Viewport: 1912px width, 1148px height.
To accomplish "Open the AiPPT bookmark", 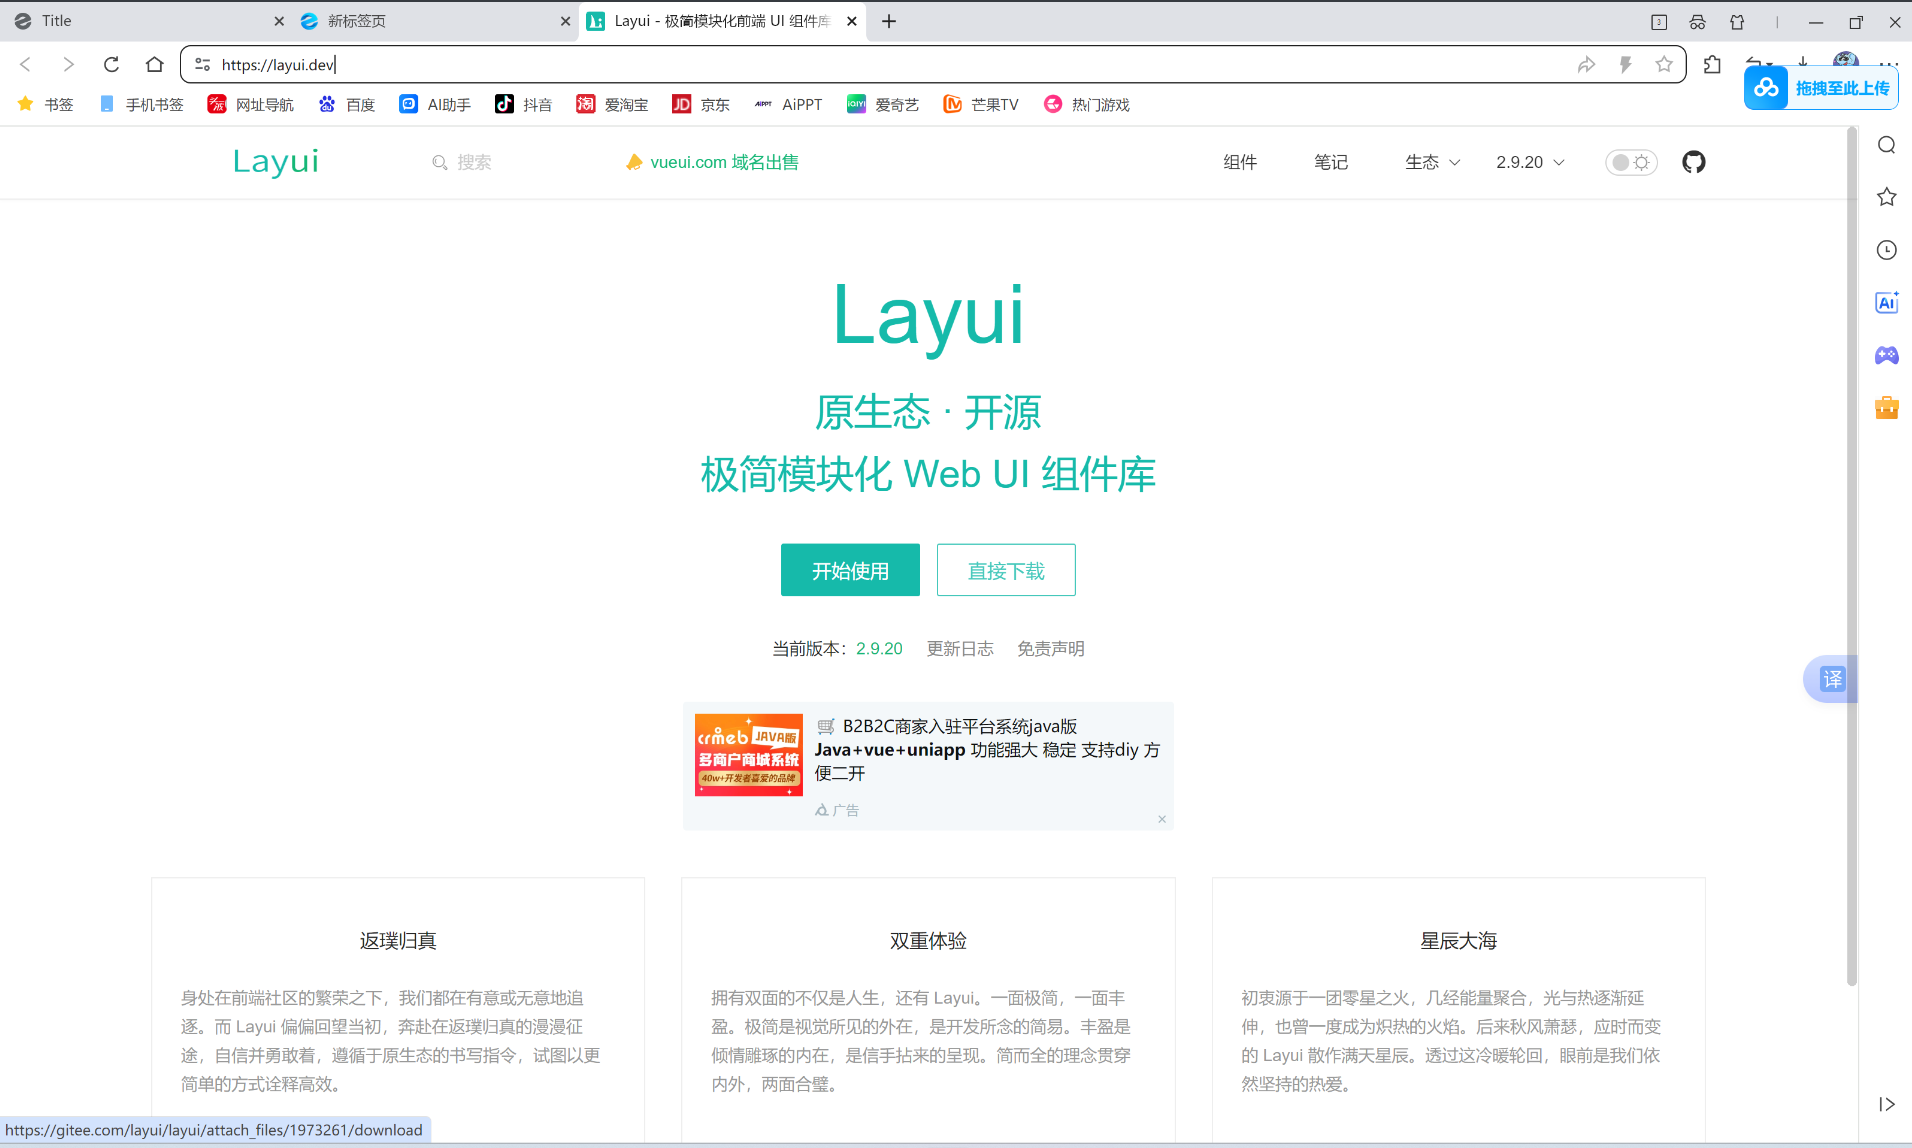I will (789, 104).
